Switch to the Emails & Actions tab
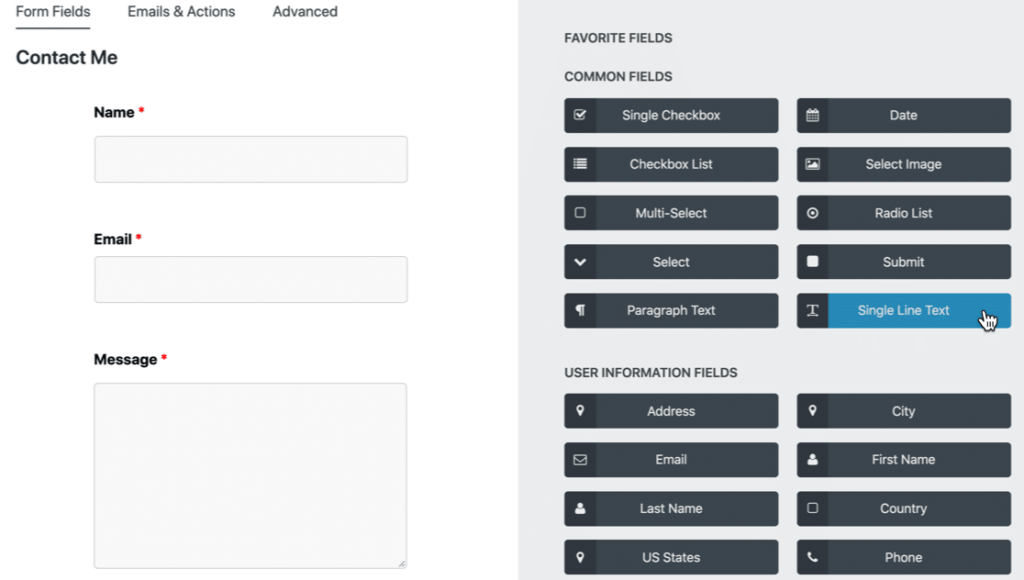Viewport: 1024px width, 580px height. [180, 11]
